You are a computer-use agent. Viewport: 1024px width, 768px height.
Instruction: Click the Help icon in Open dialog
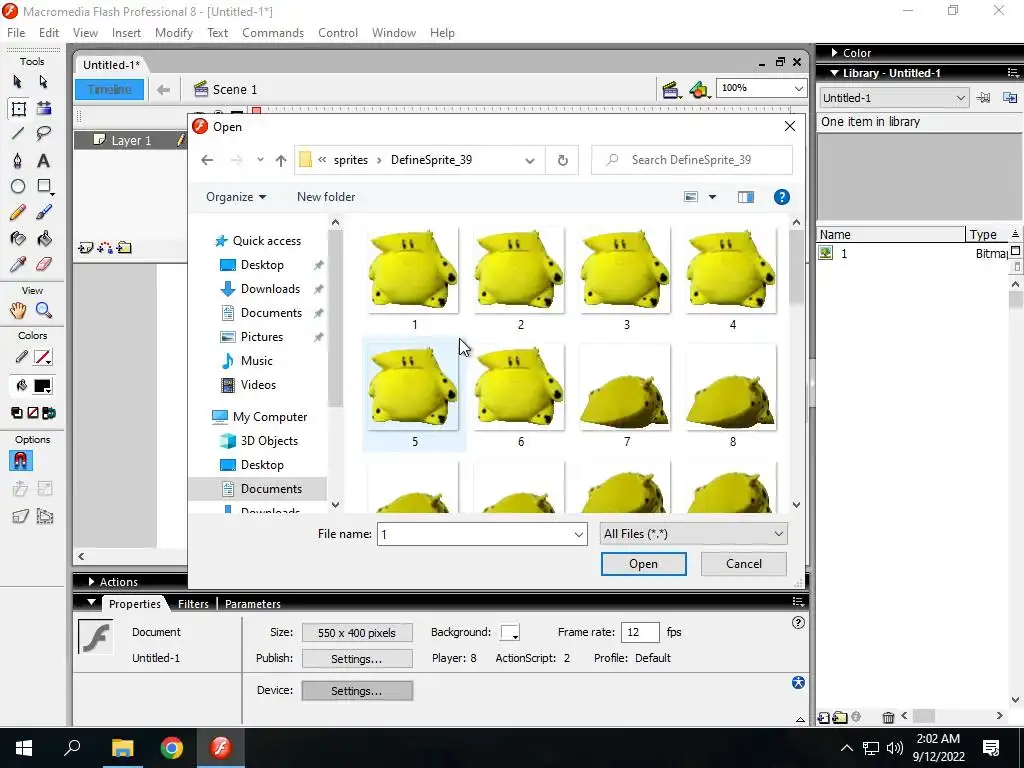pos(781,197)
